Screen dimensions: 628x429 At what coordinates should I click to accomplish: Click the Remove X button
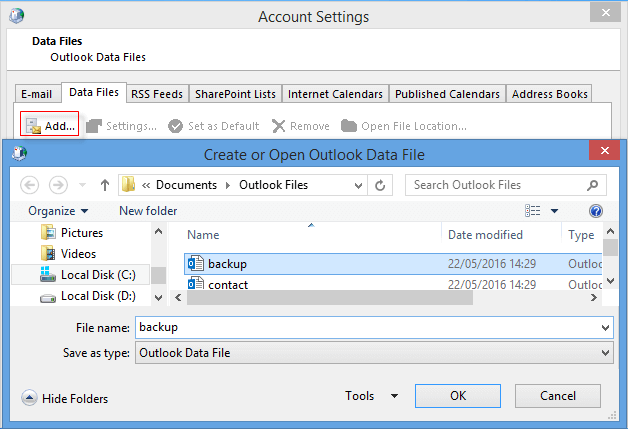tap(300, 126)
